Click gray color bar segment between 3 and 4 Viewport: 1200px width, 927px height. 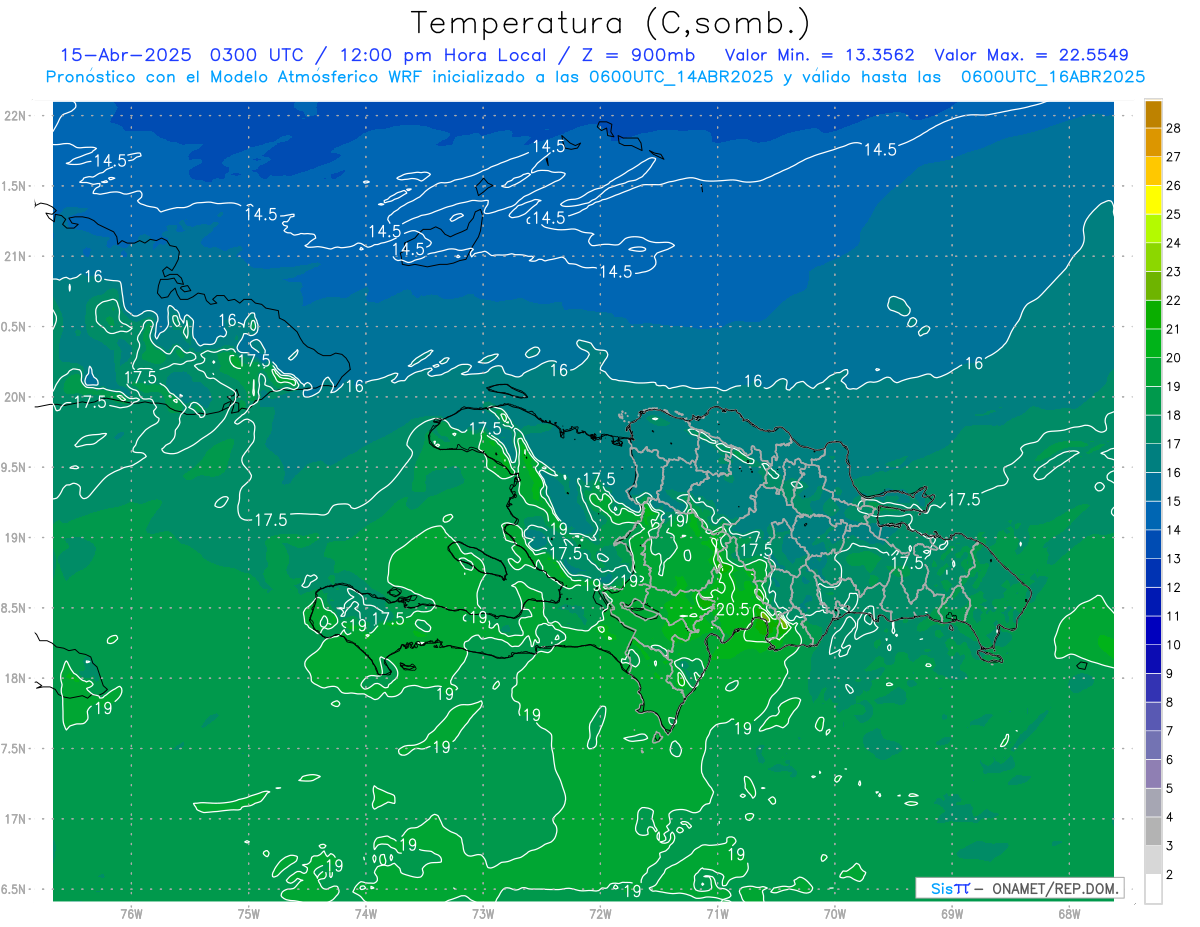(x=1153, y=831)
